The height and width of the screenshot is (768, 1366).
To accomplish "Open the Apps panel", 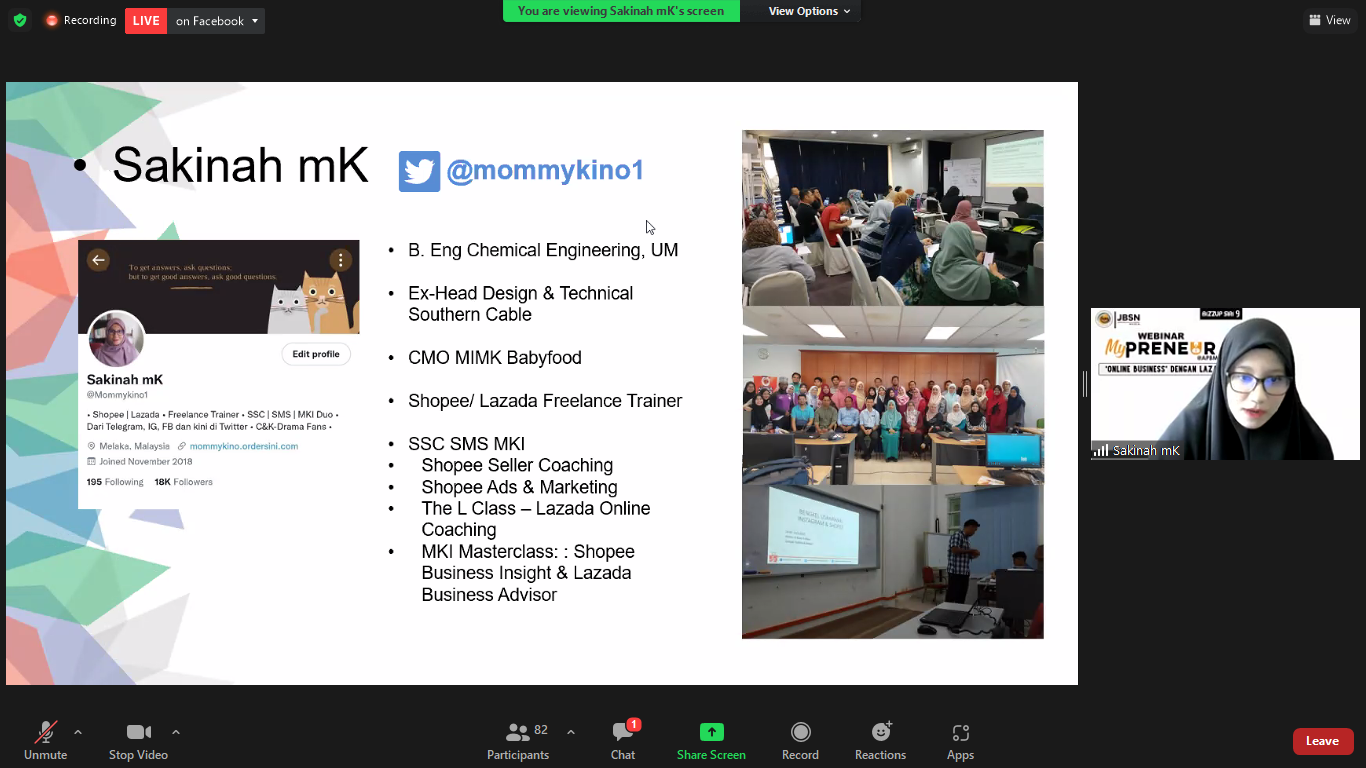I will (960, 740).
